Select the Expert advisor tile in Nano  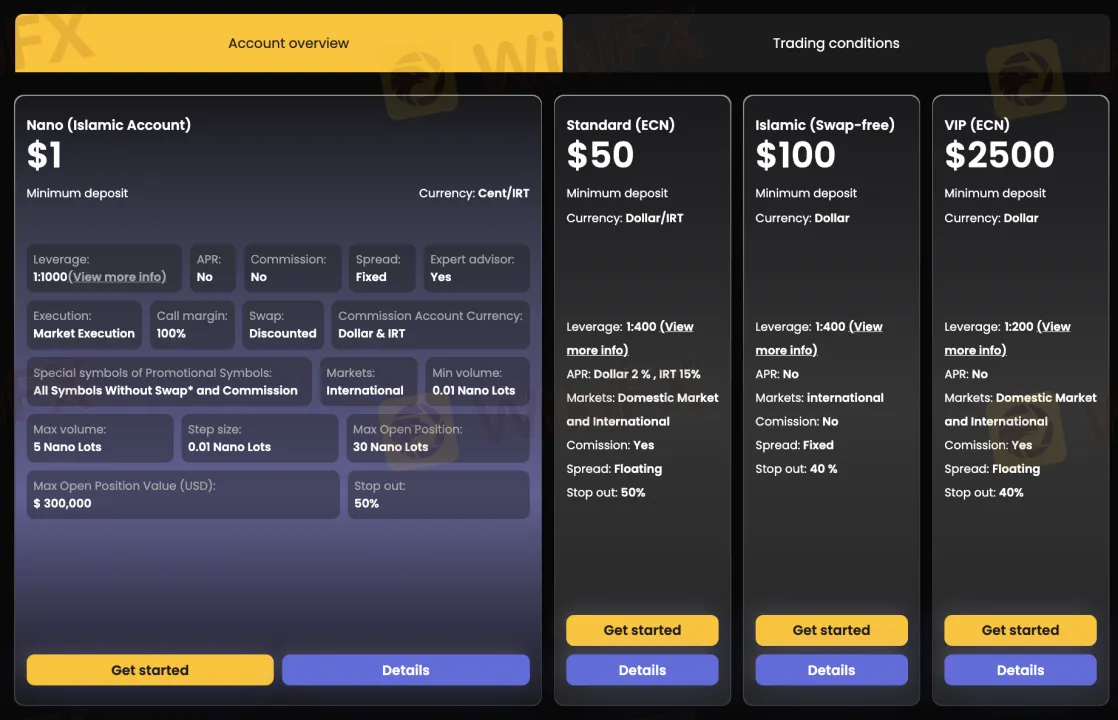[475, 268]
